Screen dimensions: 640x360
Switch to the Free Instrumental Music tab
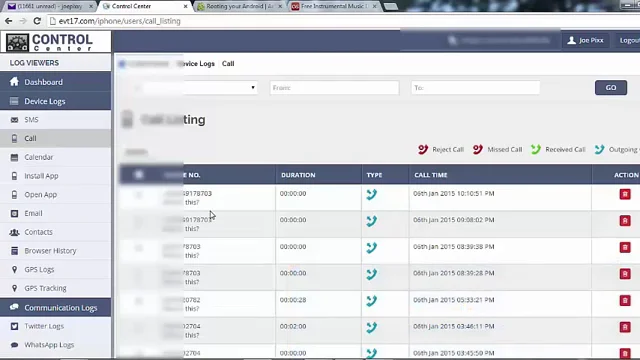pyautogui.click(x=334, y=6)
